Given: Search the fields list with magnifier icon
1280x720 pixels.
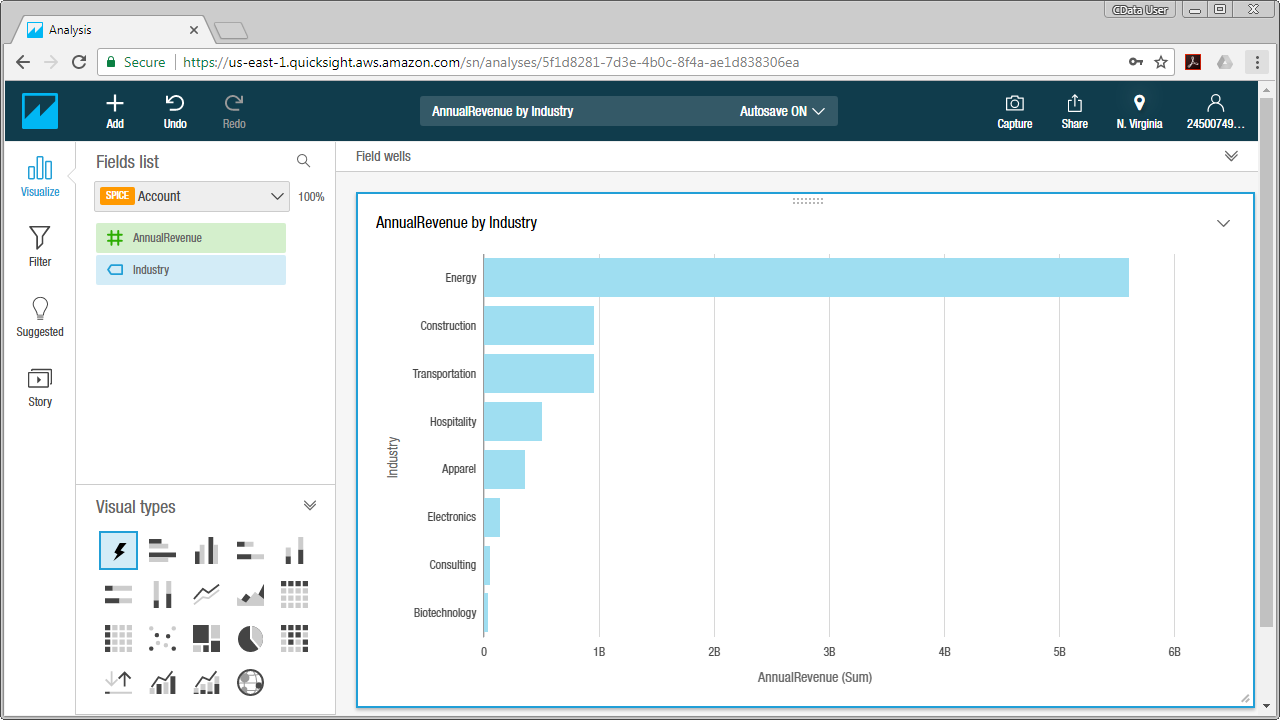Looking at the screenshot, I should pyautogui.click(x=303, y=161).
